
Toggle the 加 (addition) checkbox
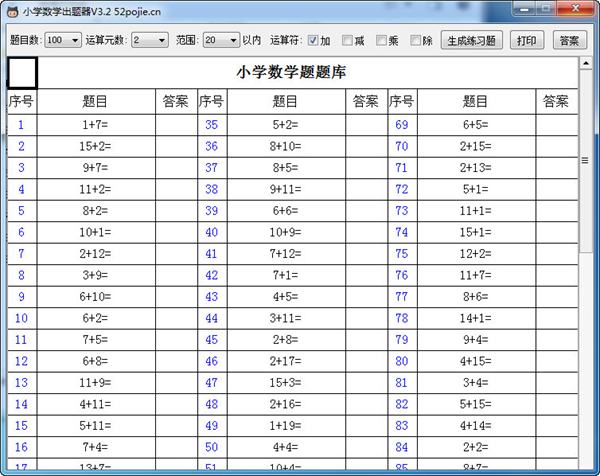[x=313, y=40]
